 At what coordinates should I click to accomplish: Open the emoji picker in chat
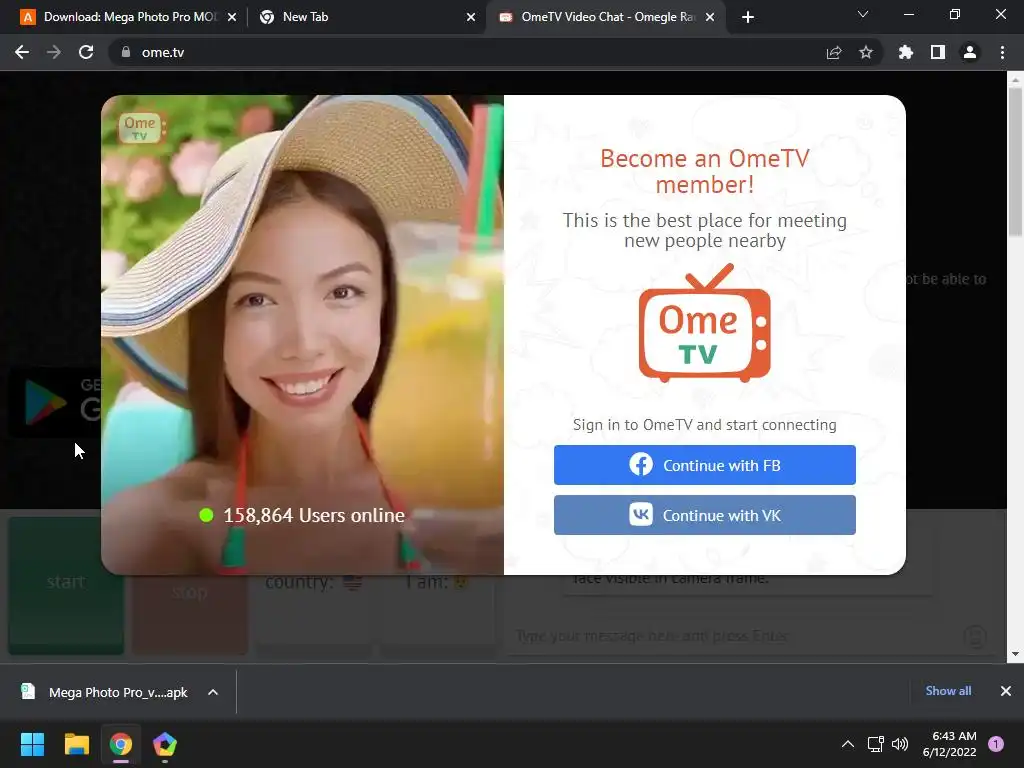point(975,636)
